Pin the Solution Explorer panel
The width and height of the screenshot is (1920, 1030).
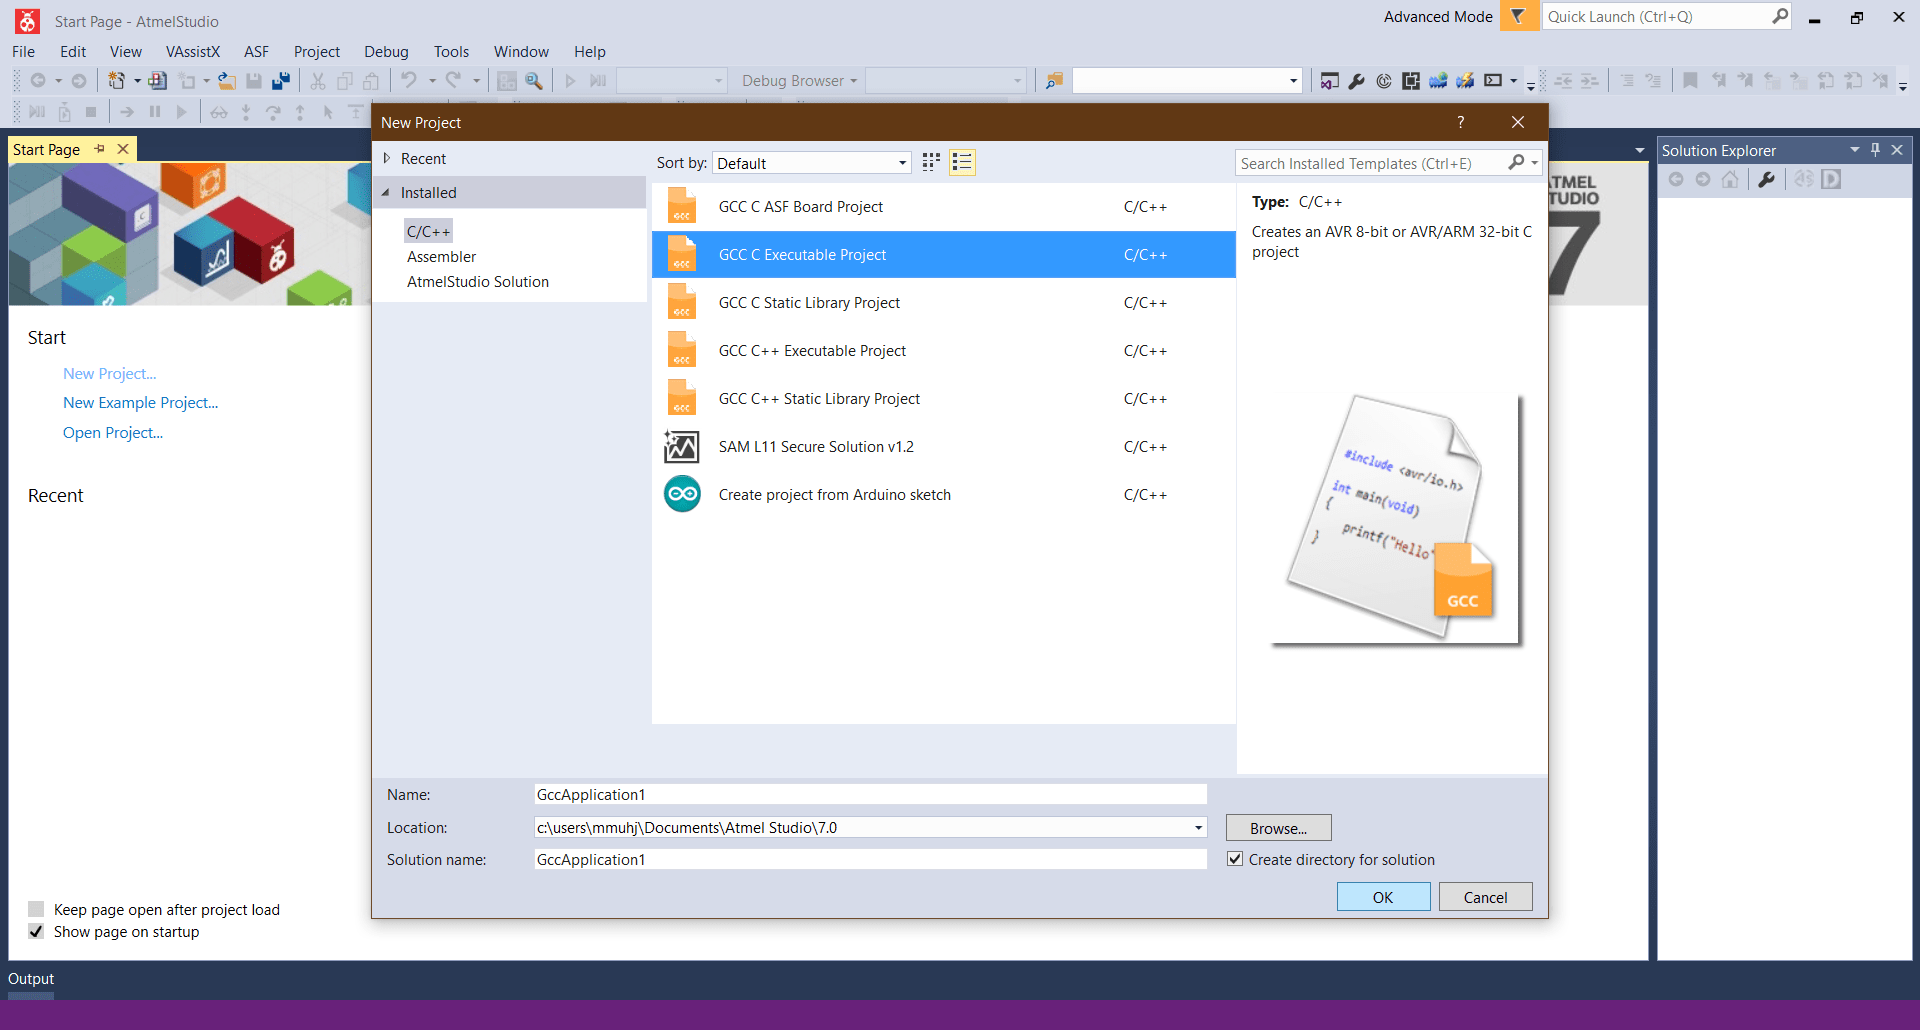[1875, 150]
